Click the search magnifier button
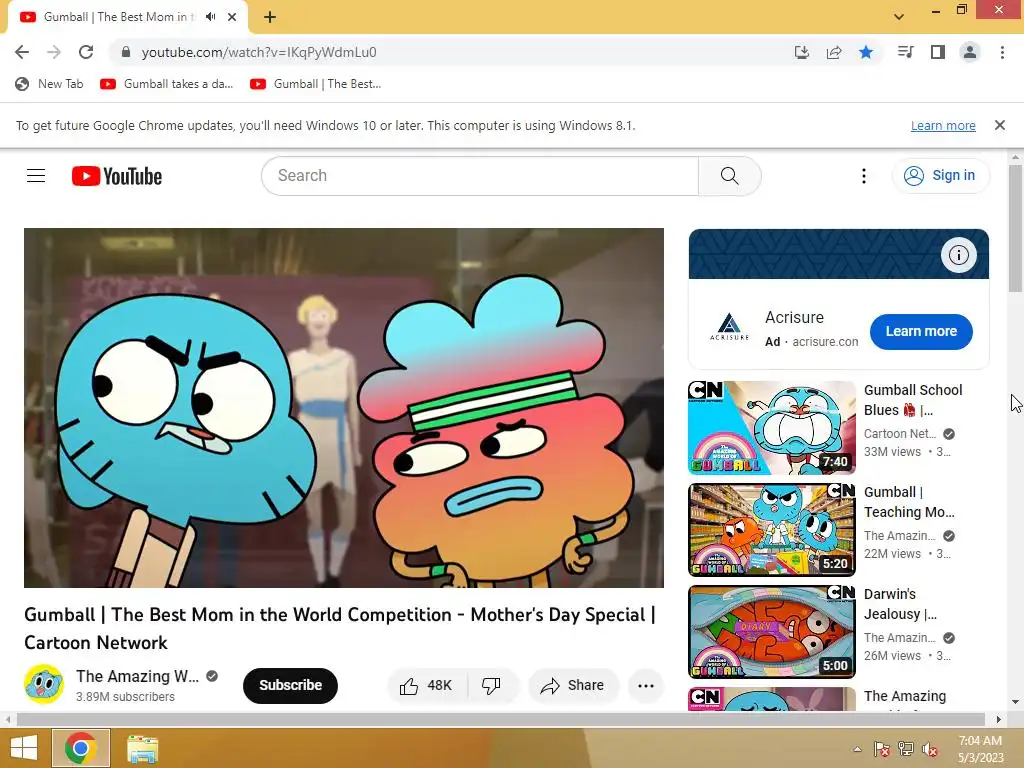The height and width of the screenshot is (768, 1024). point(729,176)
